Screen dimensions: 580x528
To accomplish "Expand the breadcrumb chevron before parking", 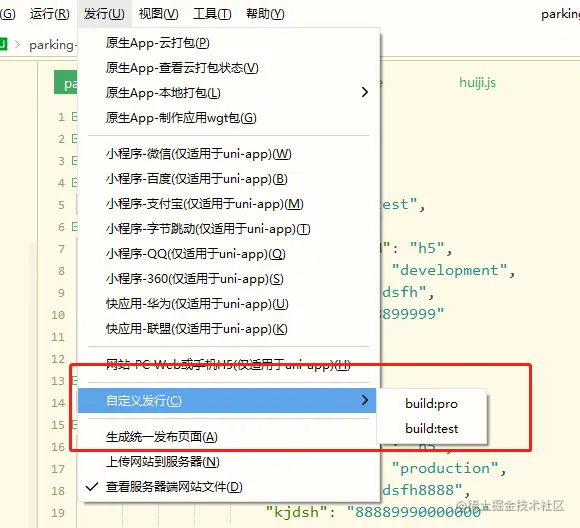I will click(x=17, y=44).
